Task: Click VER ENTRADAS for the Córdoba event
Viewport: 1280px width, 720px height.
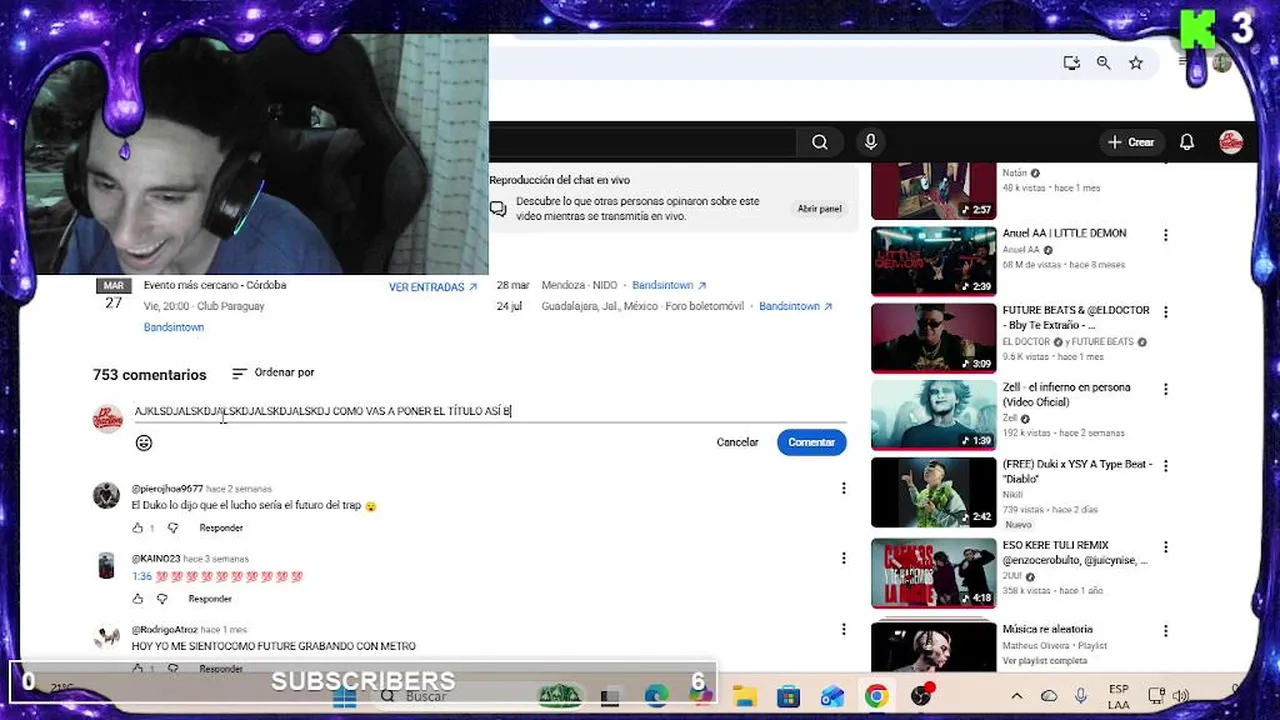Action: point(433,287)
